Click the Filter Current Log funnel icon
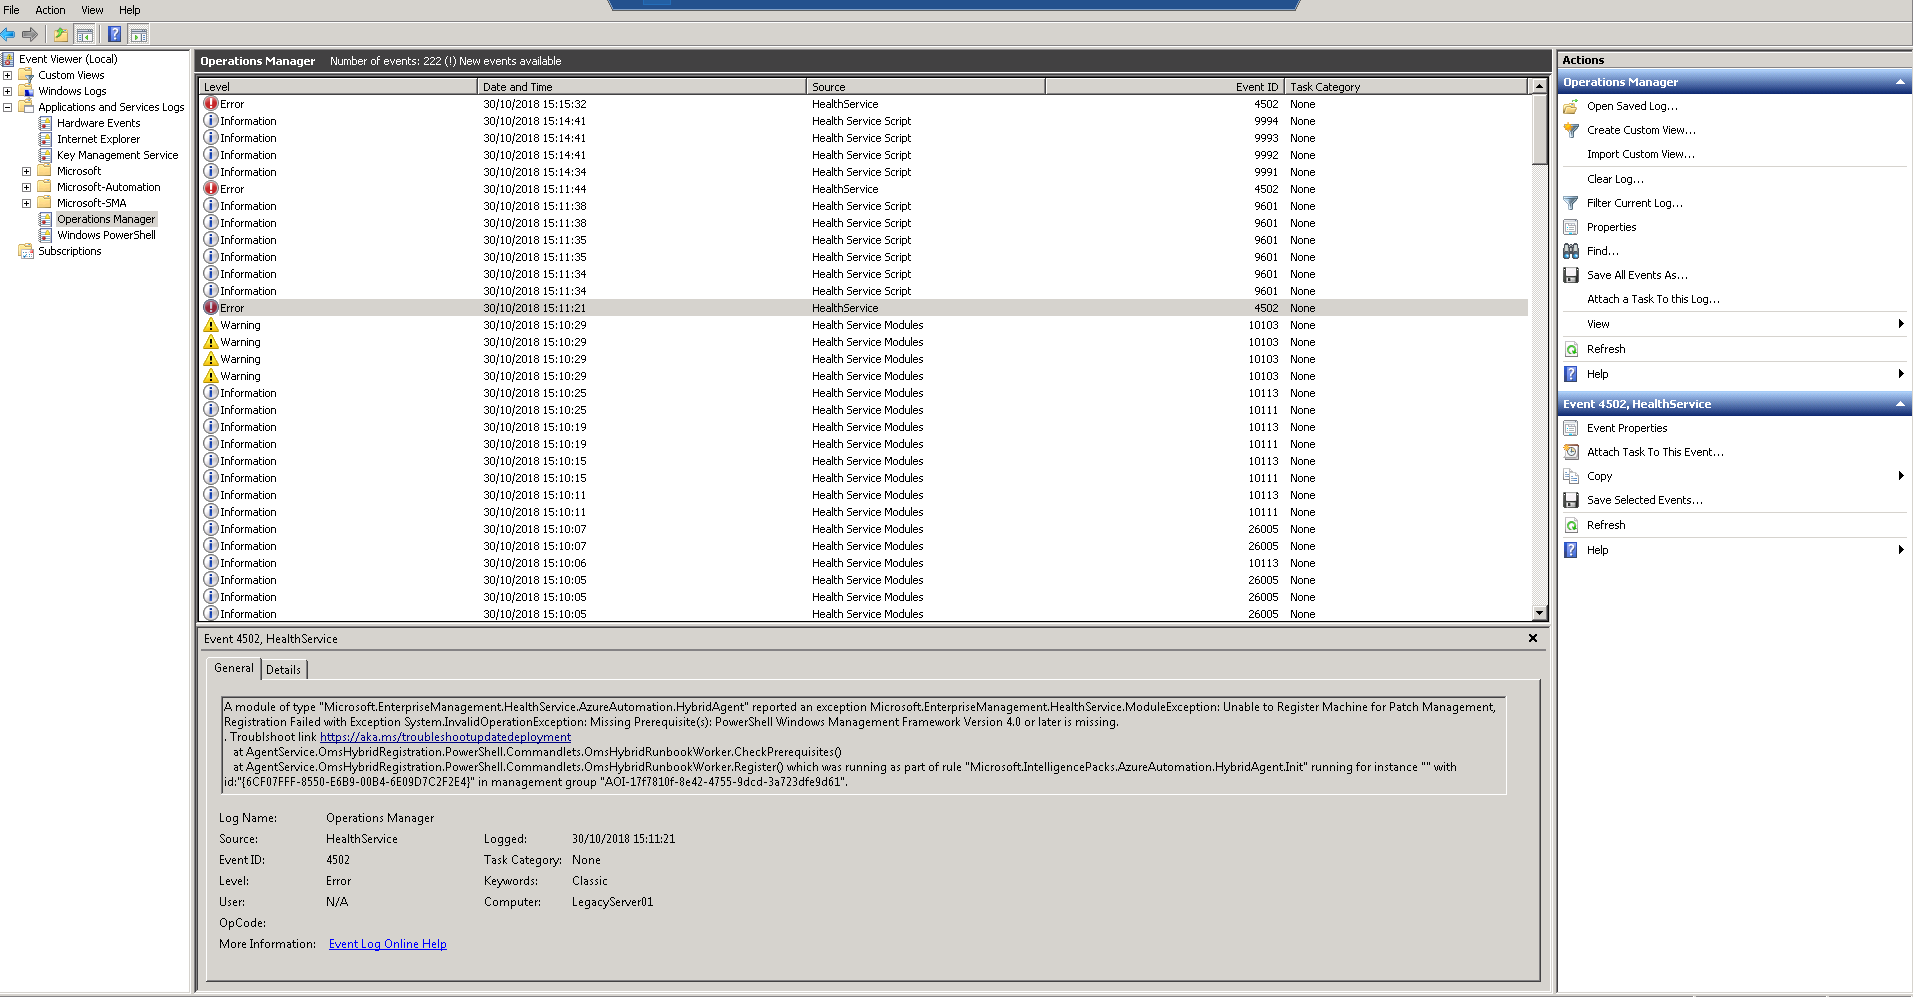 click(x=1571, y=203)
